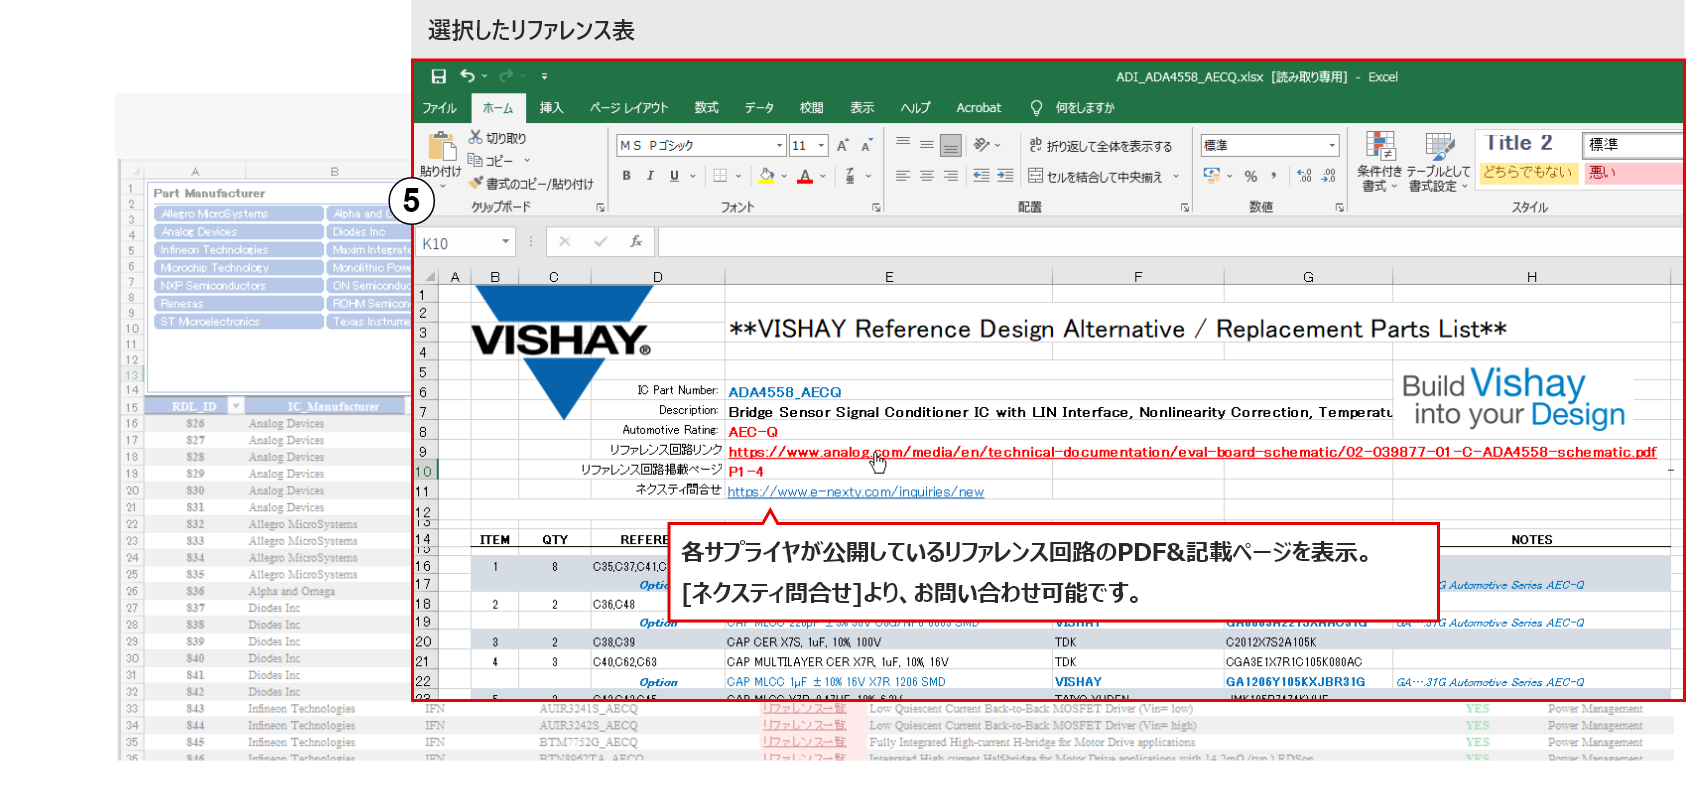
Task: Open Customize Quick Access Toolbar arrow
Action: click(544, 76)
